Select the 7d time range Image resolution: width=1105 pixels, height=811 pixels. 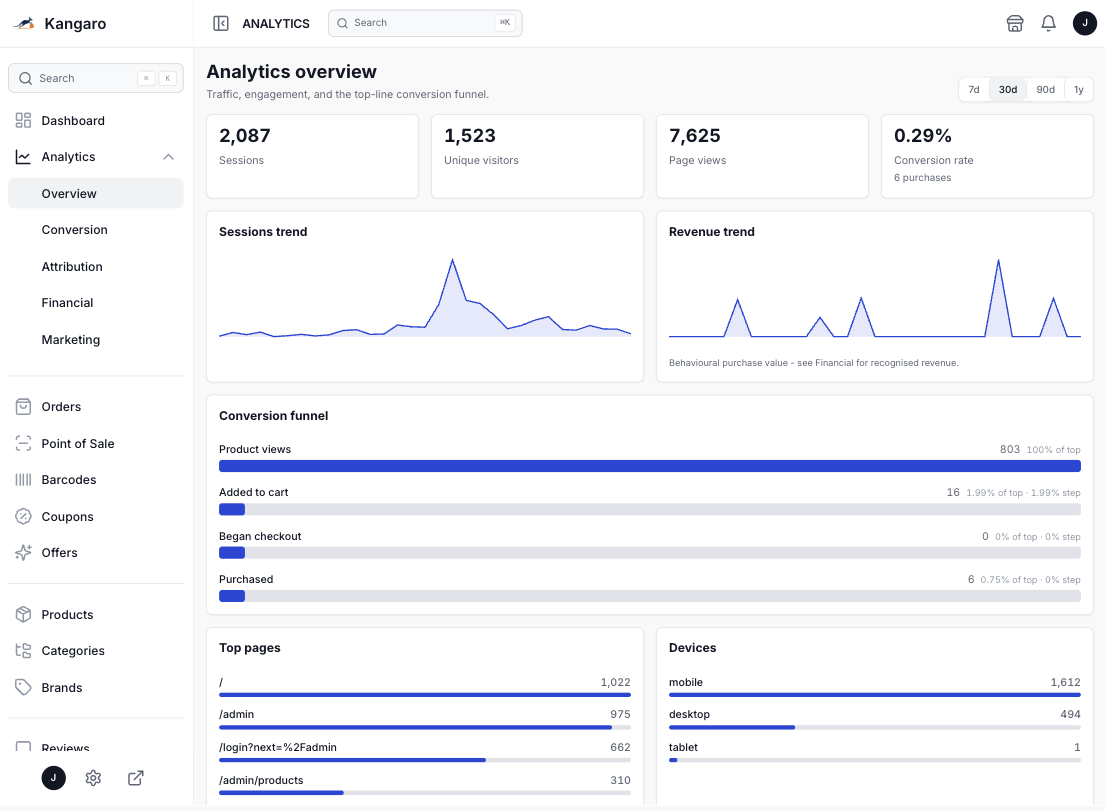pyautogui.click(x=974, y=89)
